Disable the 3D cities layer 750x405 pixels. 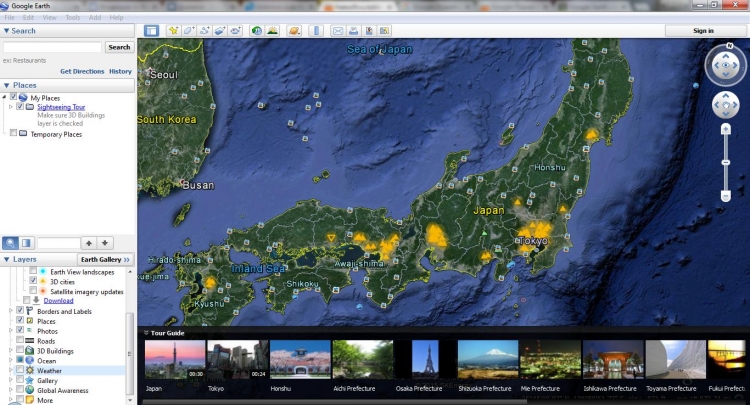(x=33, y=281)
